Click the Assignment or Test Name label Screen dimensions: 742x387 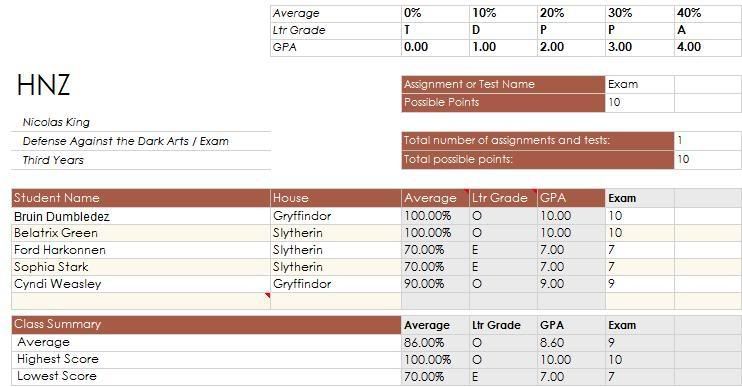tap(503, 84)
